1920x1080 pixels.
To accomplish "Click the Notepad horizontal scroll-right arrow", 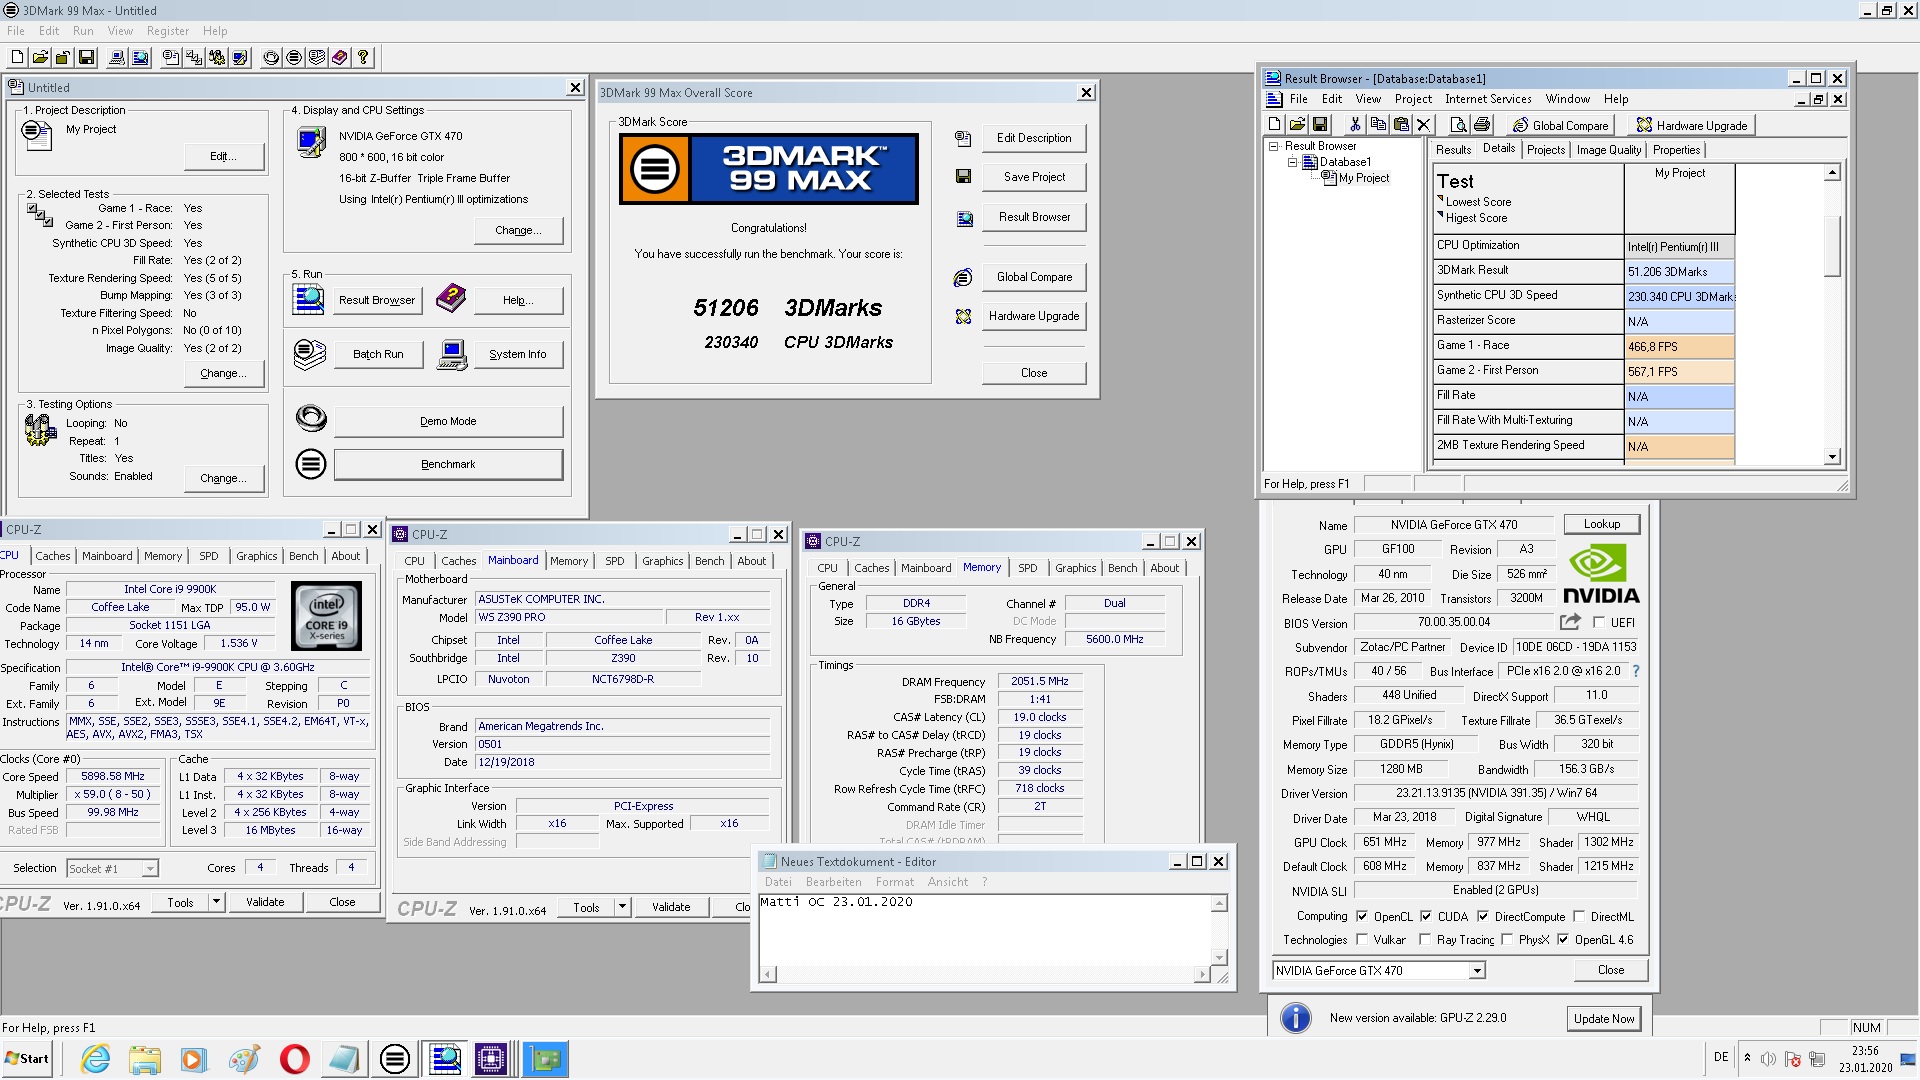I will pos(1202,974).
